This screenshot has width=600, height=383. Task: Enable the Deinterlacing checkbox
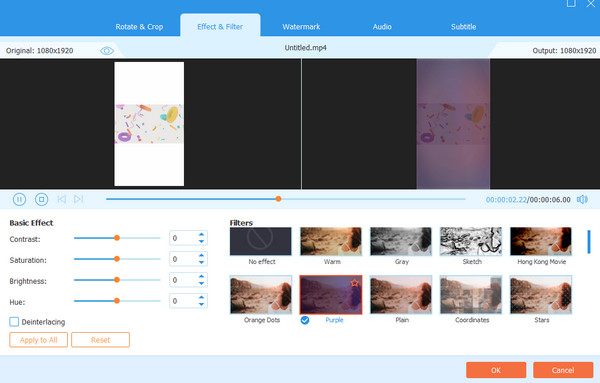click(x=14, y=322)
